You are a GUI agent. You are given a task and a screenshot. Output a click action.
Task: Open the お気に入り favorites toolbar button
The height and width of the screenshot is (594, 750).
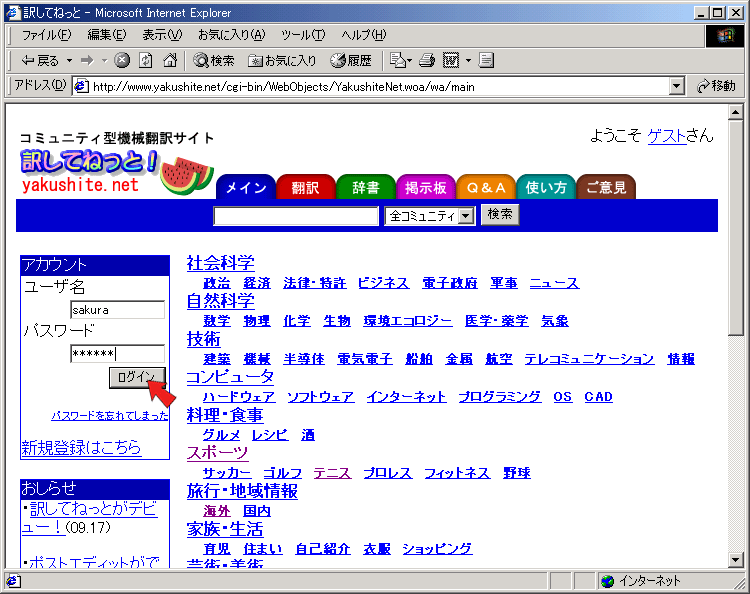(x=282, y=60)
